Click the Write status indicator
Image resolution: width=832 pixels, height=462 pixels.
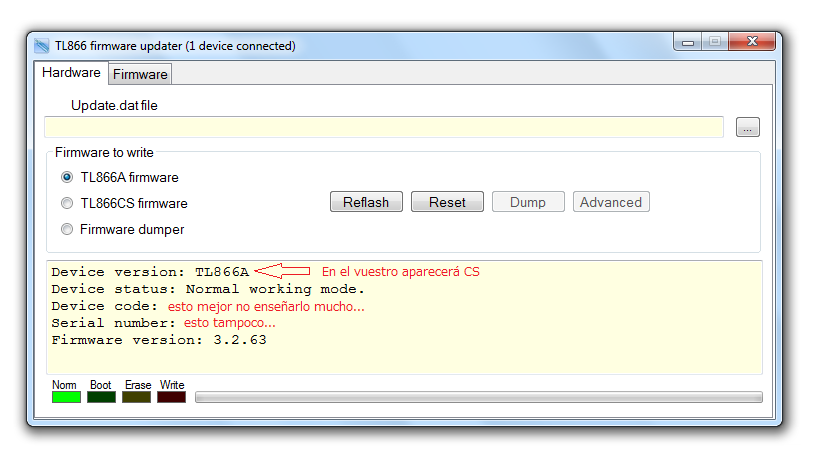171,397
